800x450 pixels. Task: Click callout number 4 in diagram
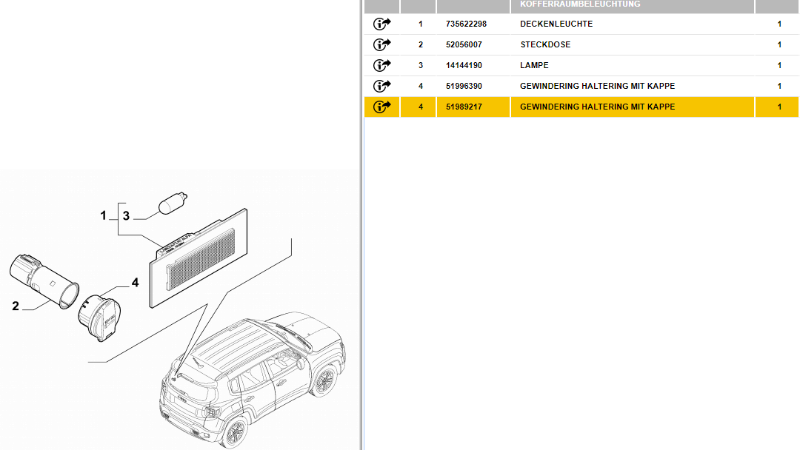(135, 283)
